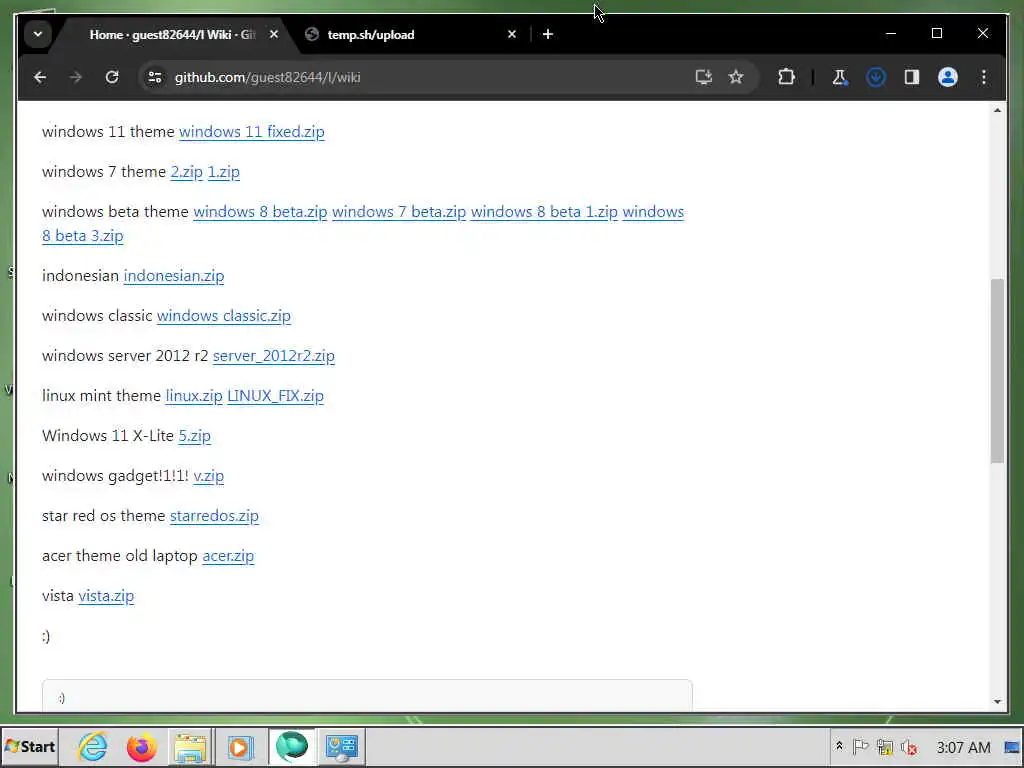Launch Internet Explorer from taskbar

[x=93, y=746]
